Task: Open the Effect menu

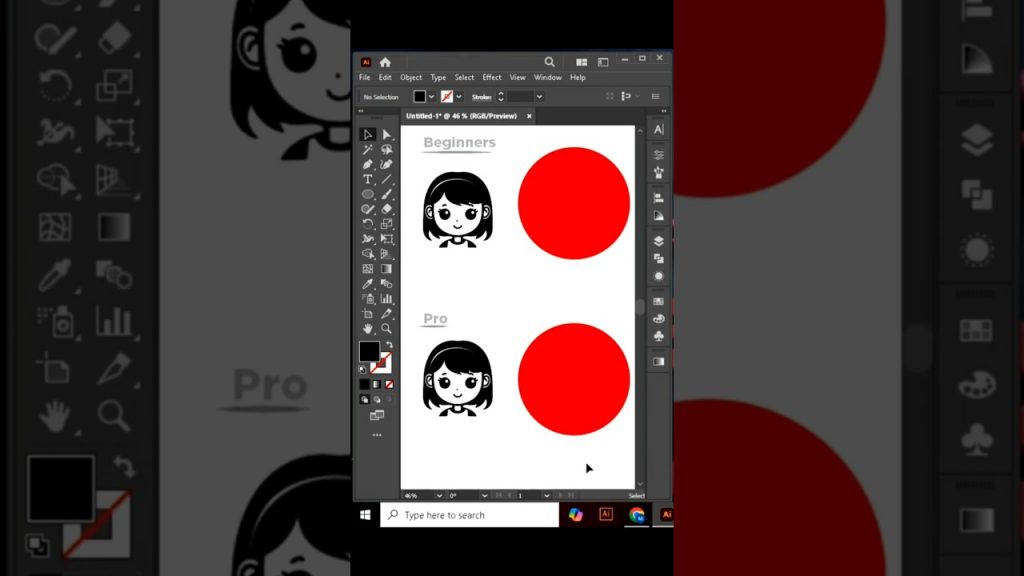Action: [x=491, y=77]
